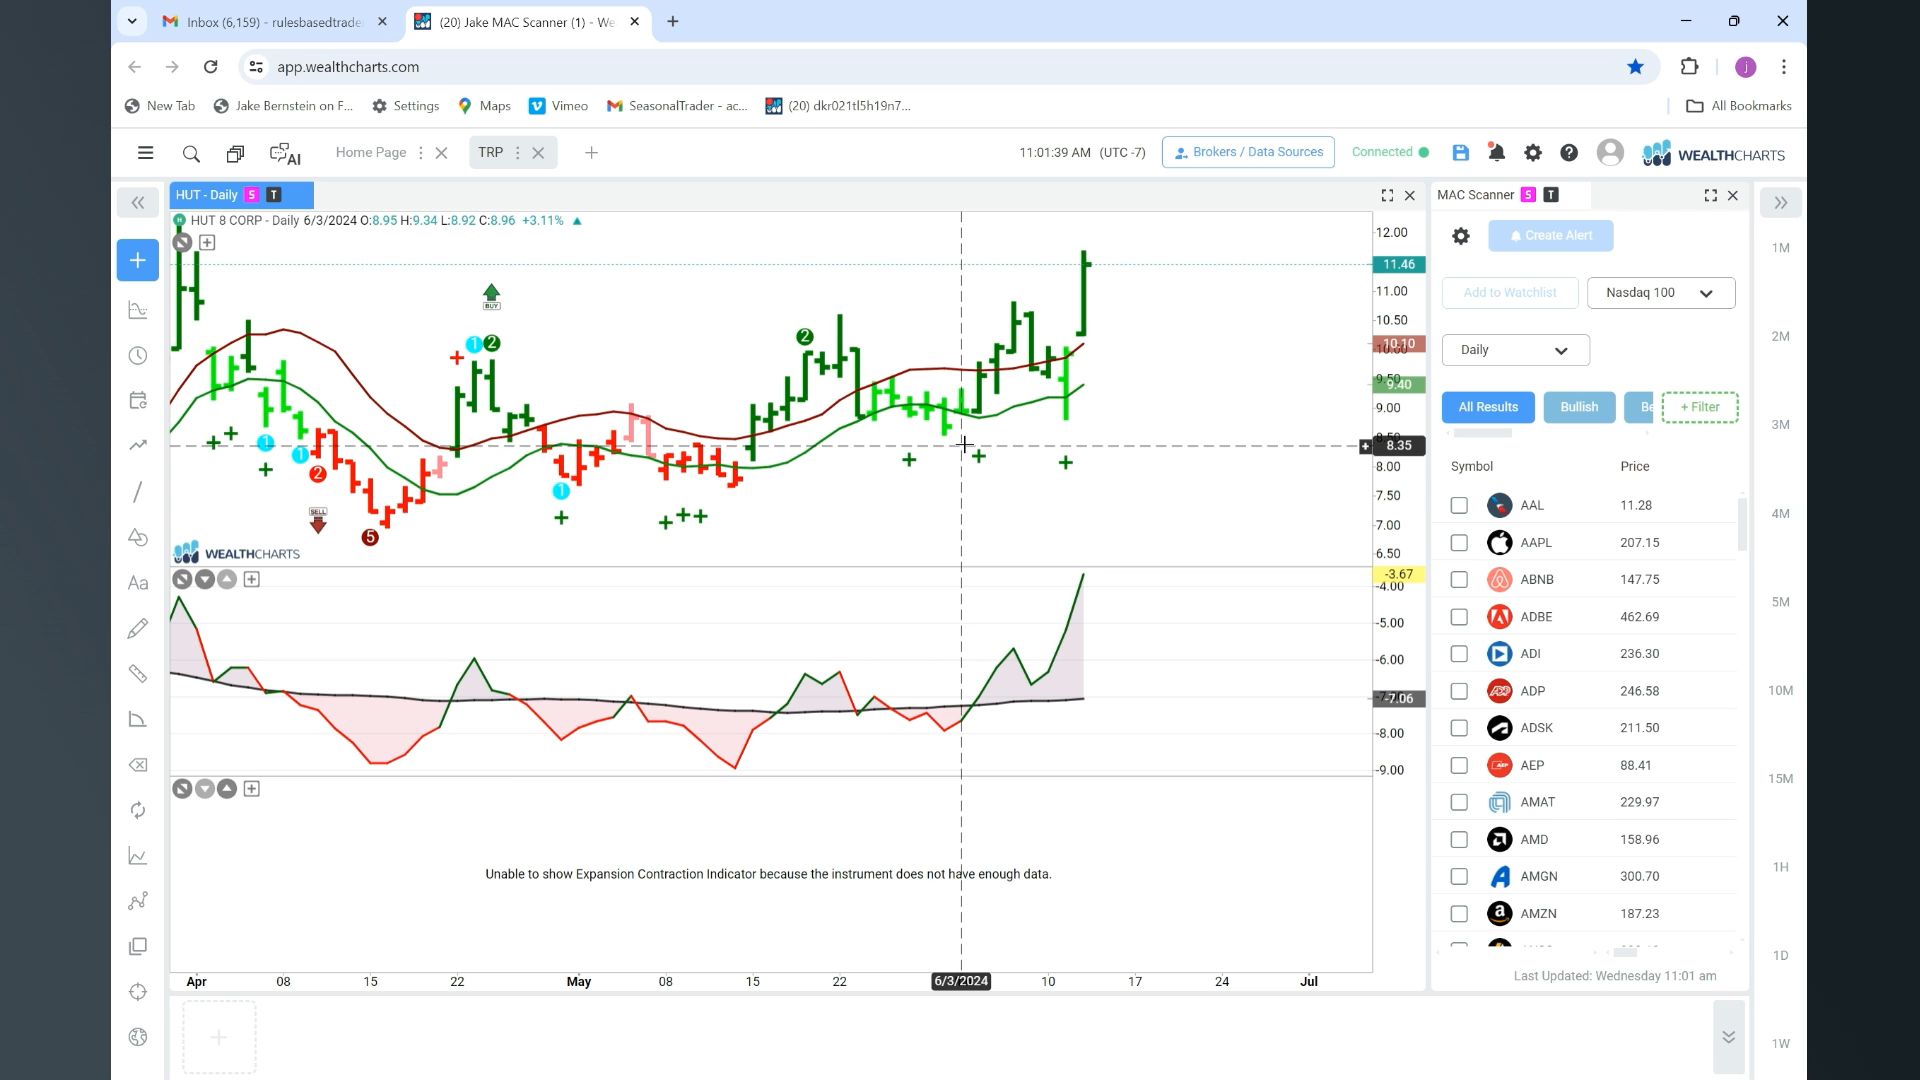Collapse the left sidebar double chevron
Viewport: 1920px width, 1080px height.
[x=138, y=203]
